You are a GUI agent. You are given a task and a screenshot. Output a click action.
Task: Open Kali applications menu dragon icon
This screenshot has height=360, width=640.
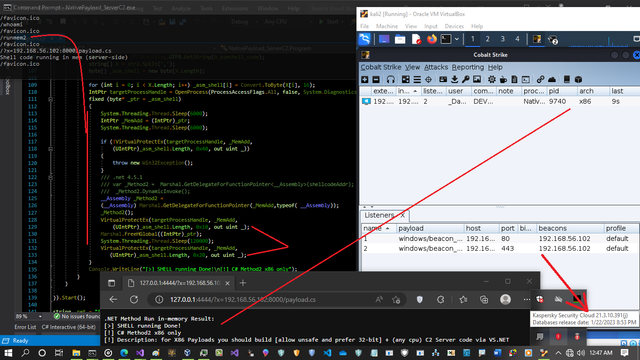point(364,39)
